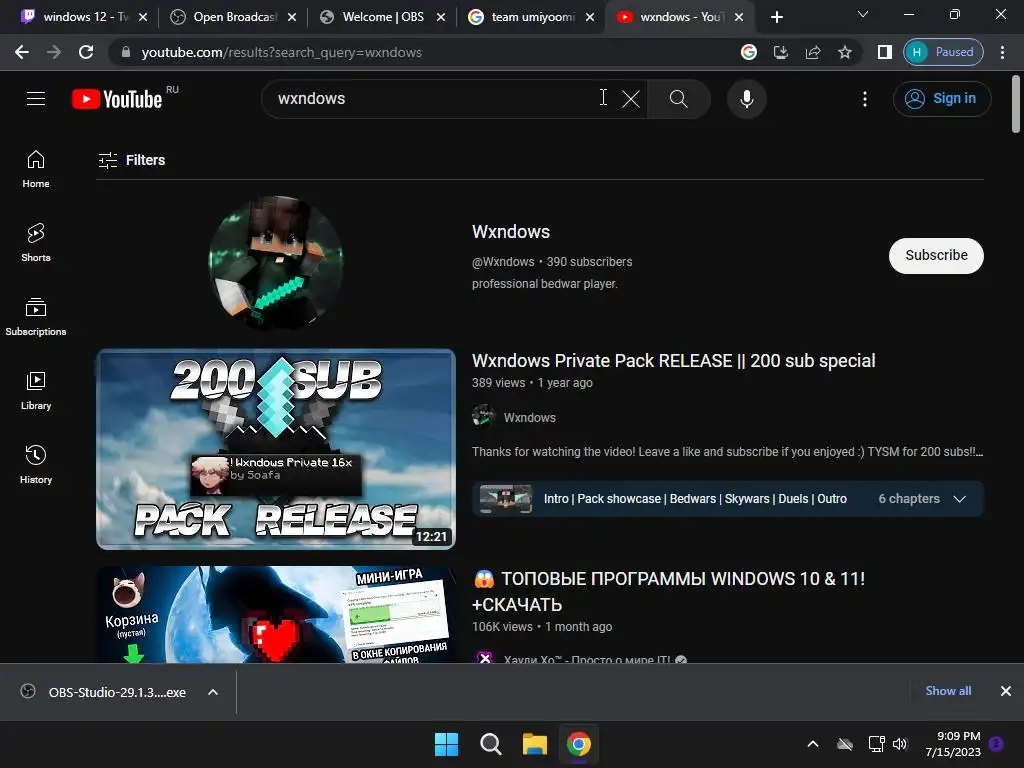Viewport: 1024px width, 768px height.
Task: Play the 200 SUB Pack Release thumbnail
Action: pyautogui.click(x=276, y=449)
